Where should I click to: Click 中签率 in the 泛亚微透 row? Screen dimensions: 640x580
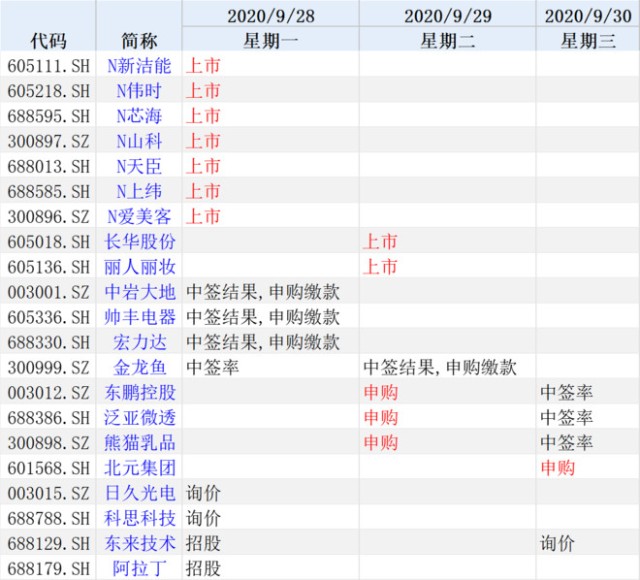(566, 417)
